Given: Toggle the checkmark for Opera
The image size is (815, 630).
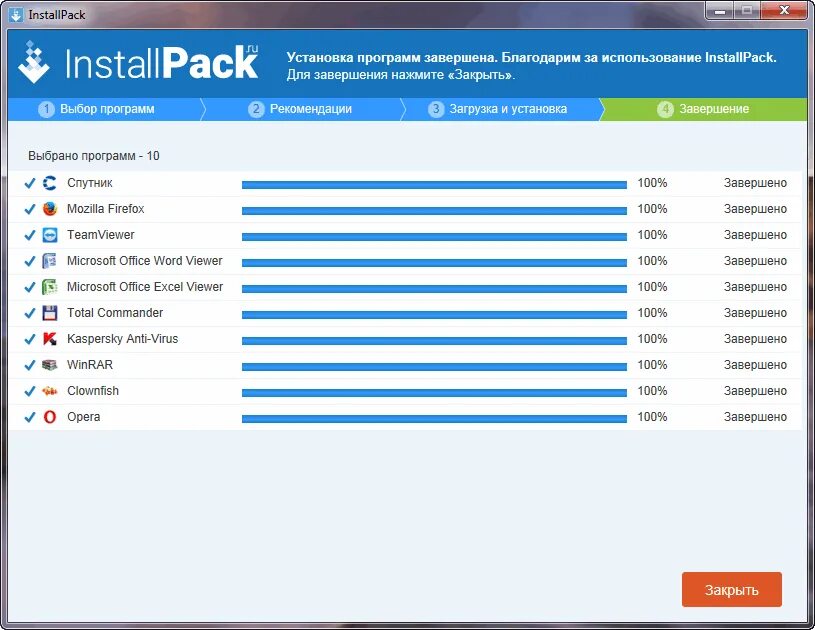Looking at the screenshot, I should [30, 417].
